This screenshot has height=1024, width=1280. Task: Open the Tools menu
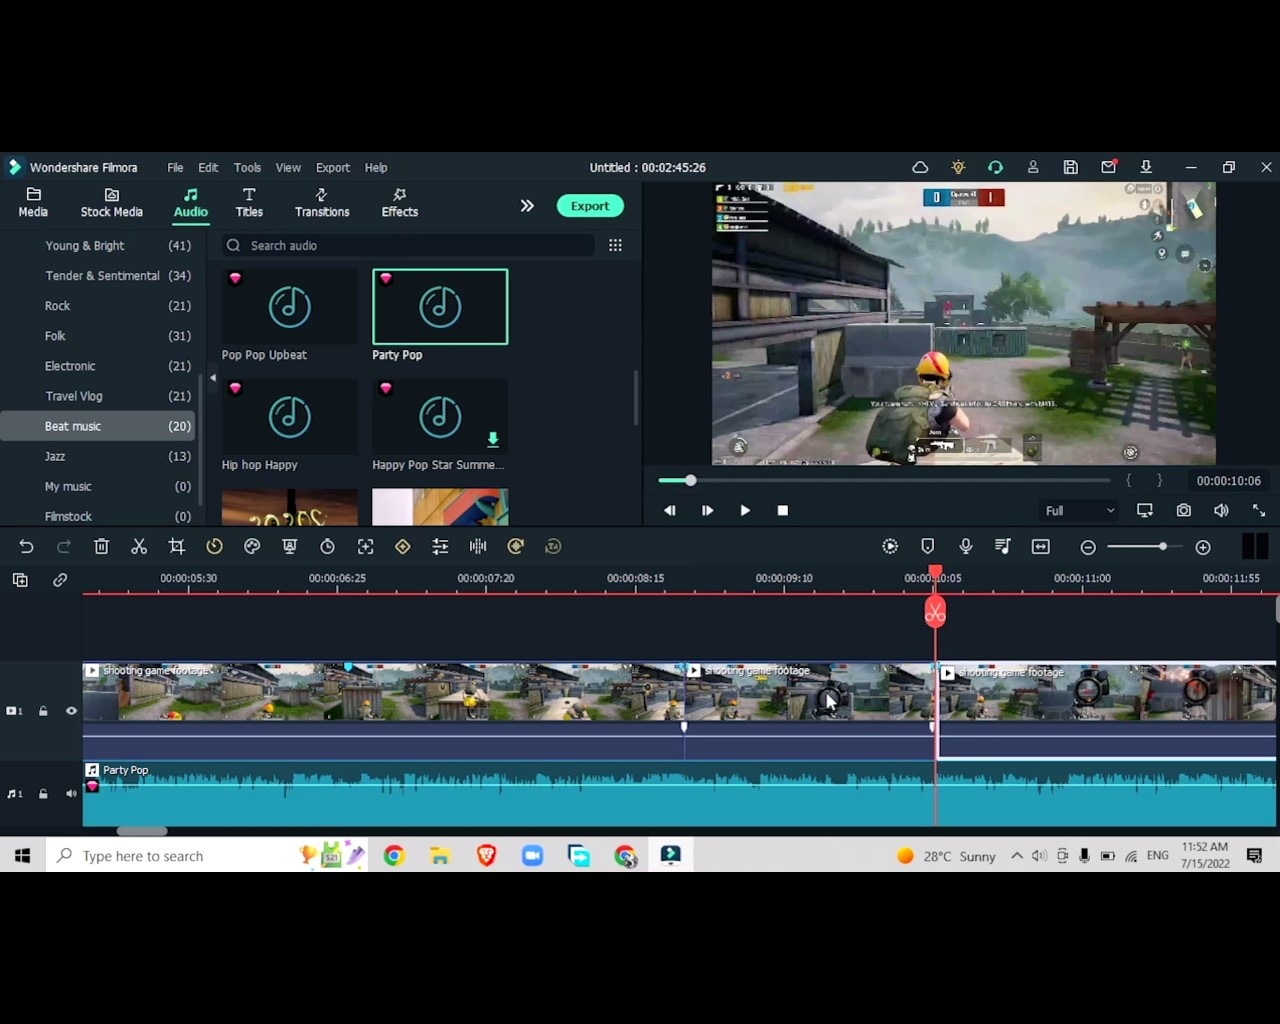tap(247, 168)
